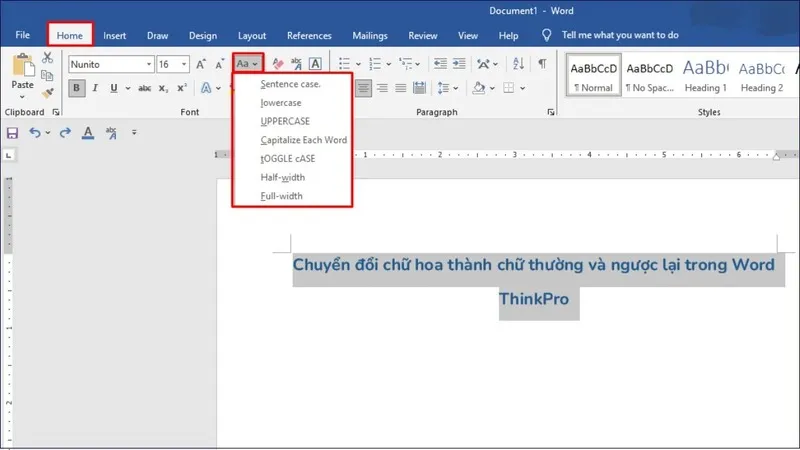The height and width of the screenshot is (450, 800).
Task: Click the Paste clipboard icon
Action: point(22,66)
